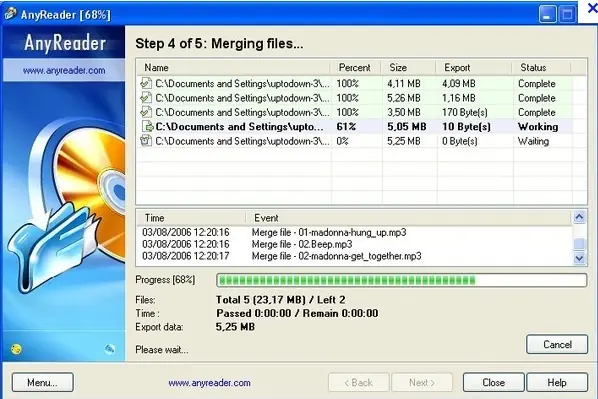
Task: Select the bold Working status row
Action: click(x=355, y=126)
